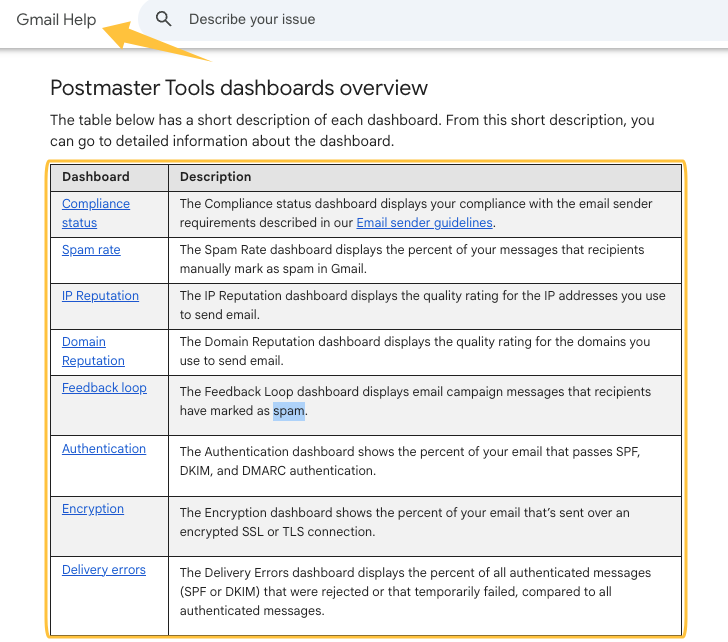Open the Domain Reputation link
The width and height of the screenshot is (728, 642).
[x=93, y=351]
